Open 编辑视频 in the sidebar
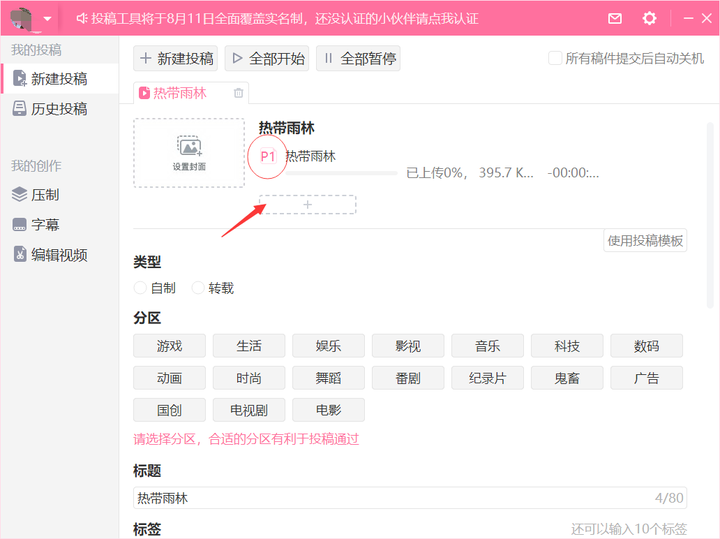 (60, 254)
